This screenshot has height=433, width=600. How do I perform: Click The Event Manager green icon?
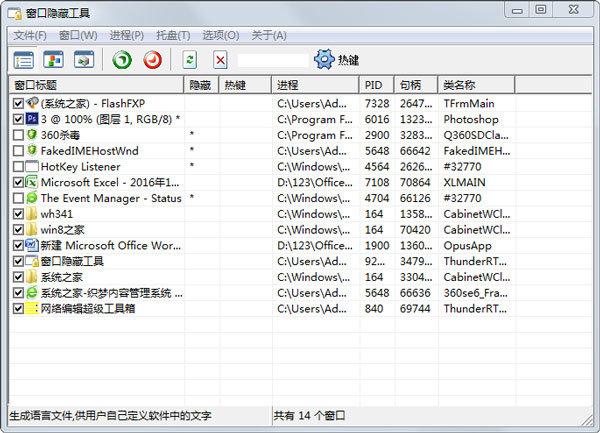[x=32, y=198]
